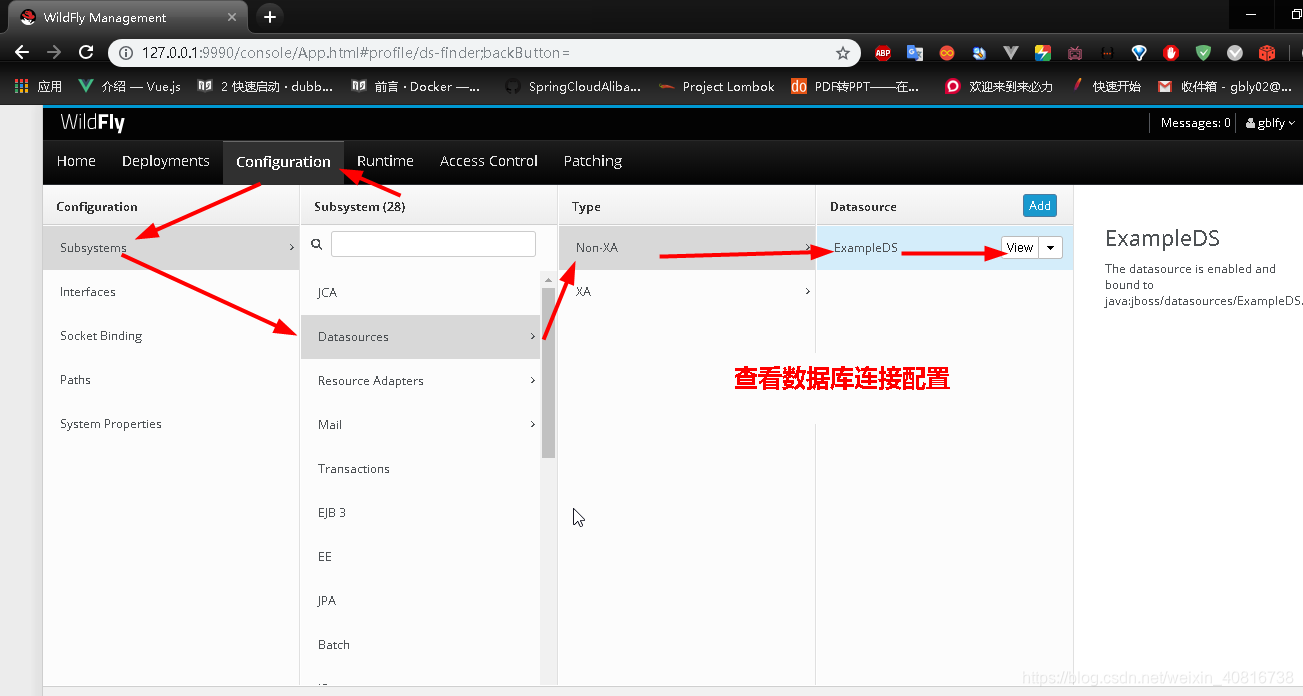Open the Google Translate extension
1303x696 pixels.
(915, 53)
